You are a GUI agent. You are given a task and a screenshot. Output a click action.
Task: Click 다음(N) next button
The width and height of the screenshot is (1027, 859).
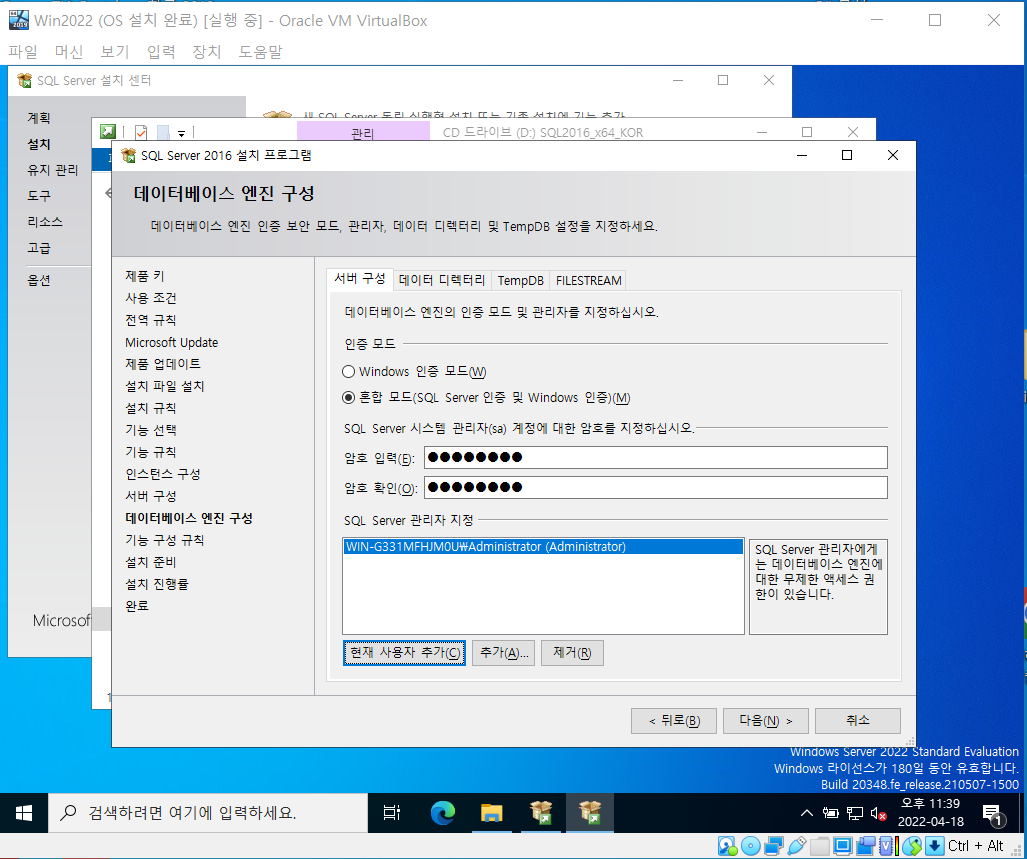[x=765, y=721]
